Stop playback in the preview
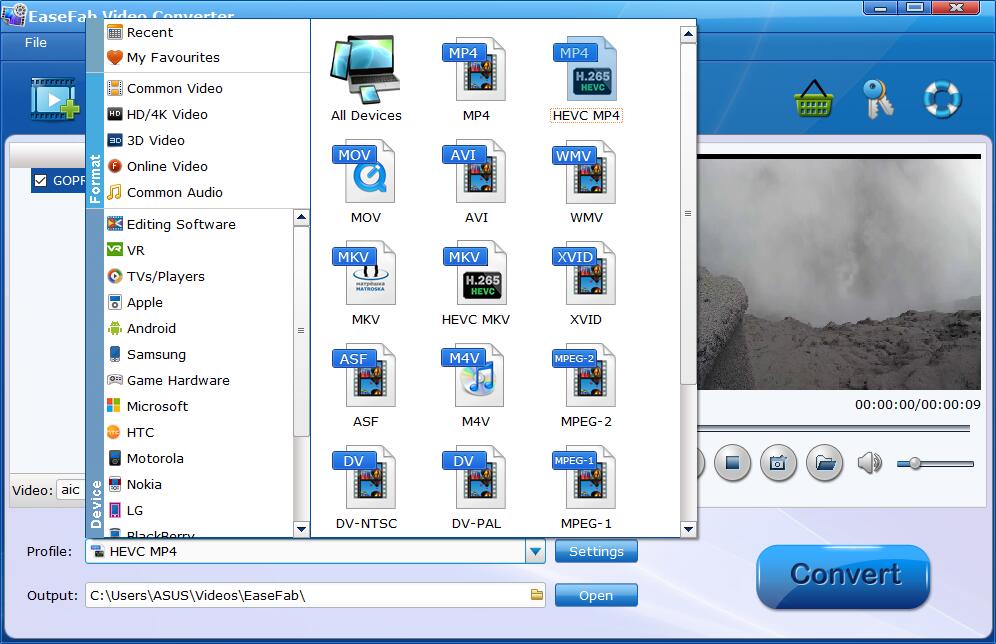 (732, 463)
